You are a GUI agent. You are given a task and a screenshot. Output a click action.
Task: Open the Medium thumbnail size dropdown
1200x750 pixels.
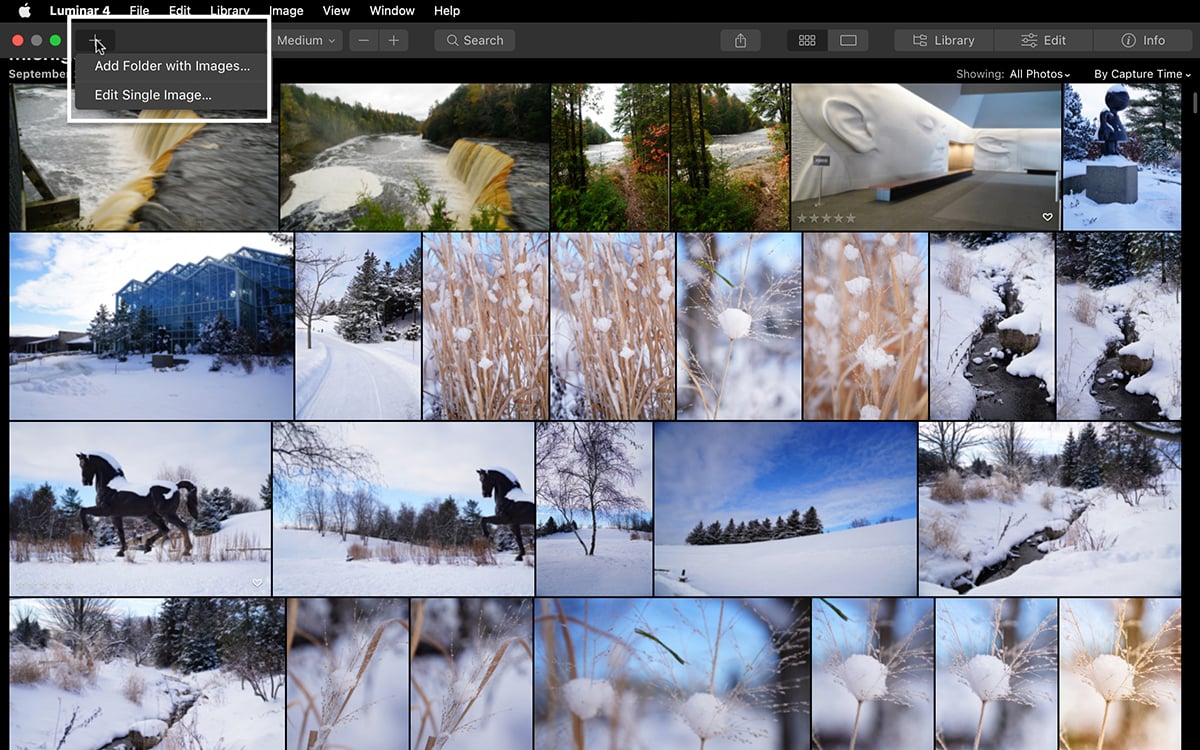pos(305,40)
